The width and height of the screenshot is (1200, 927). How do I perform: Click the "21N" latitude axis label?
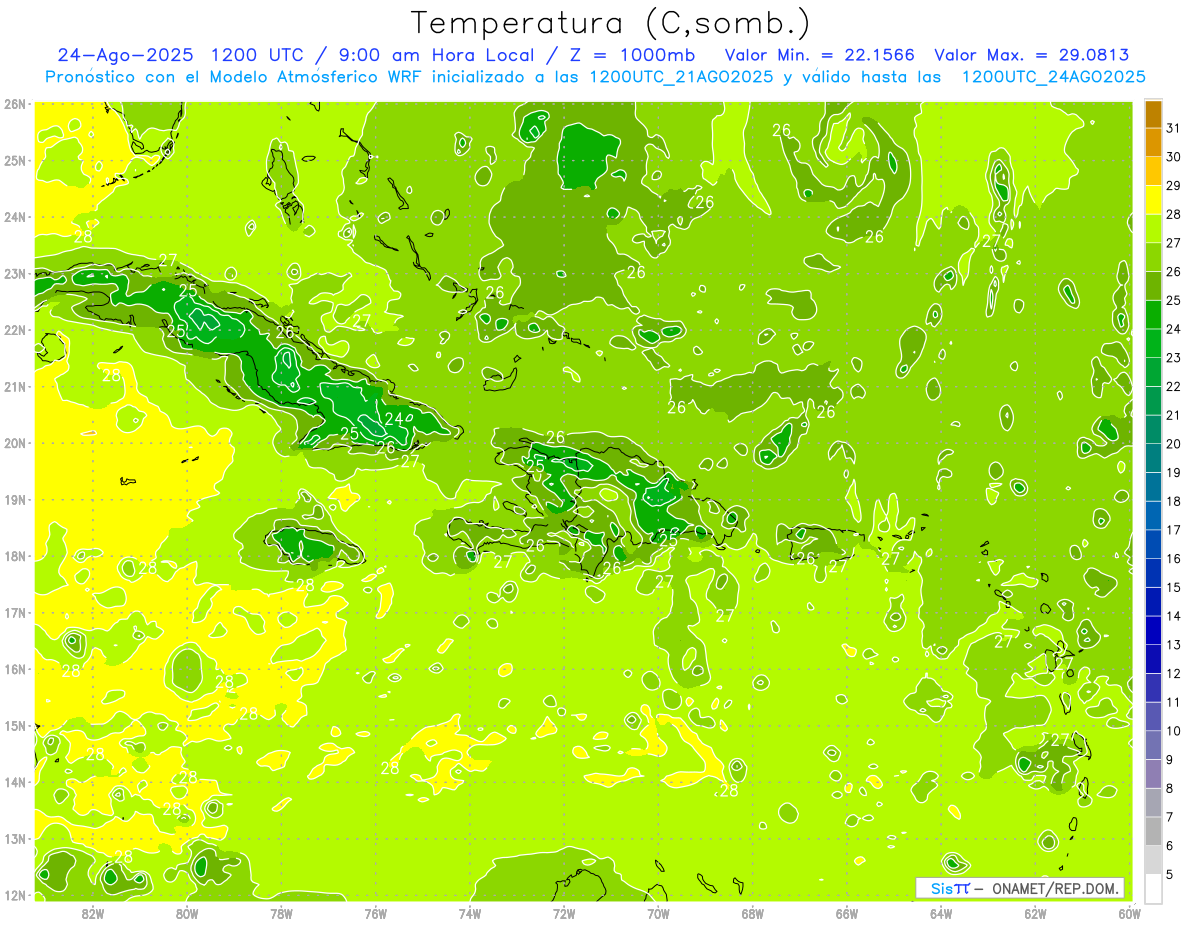click(x=16, y=386)
